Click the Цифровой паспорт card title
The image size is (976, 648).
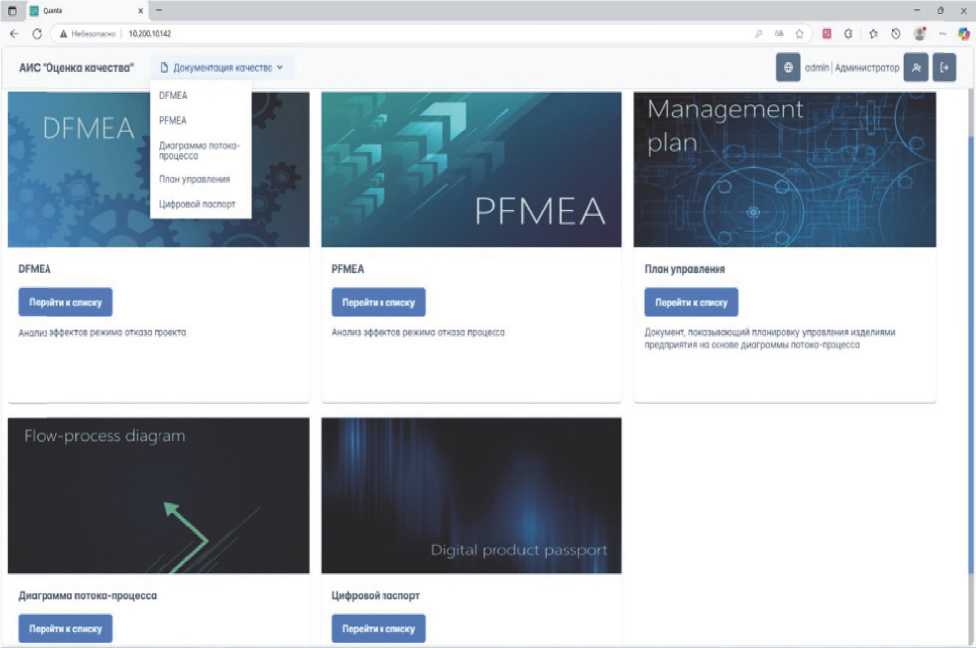tap(376, 596)
